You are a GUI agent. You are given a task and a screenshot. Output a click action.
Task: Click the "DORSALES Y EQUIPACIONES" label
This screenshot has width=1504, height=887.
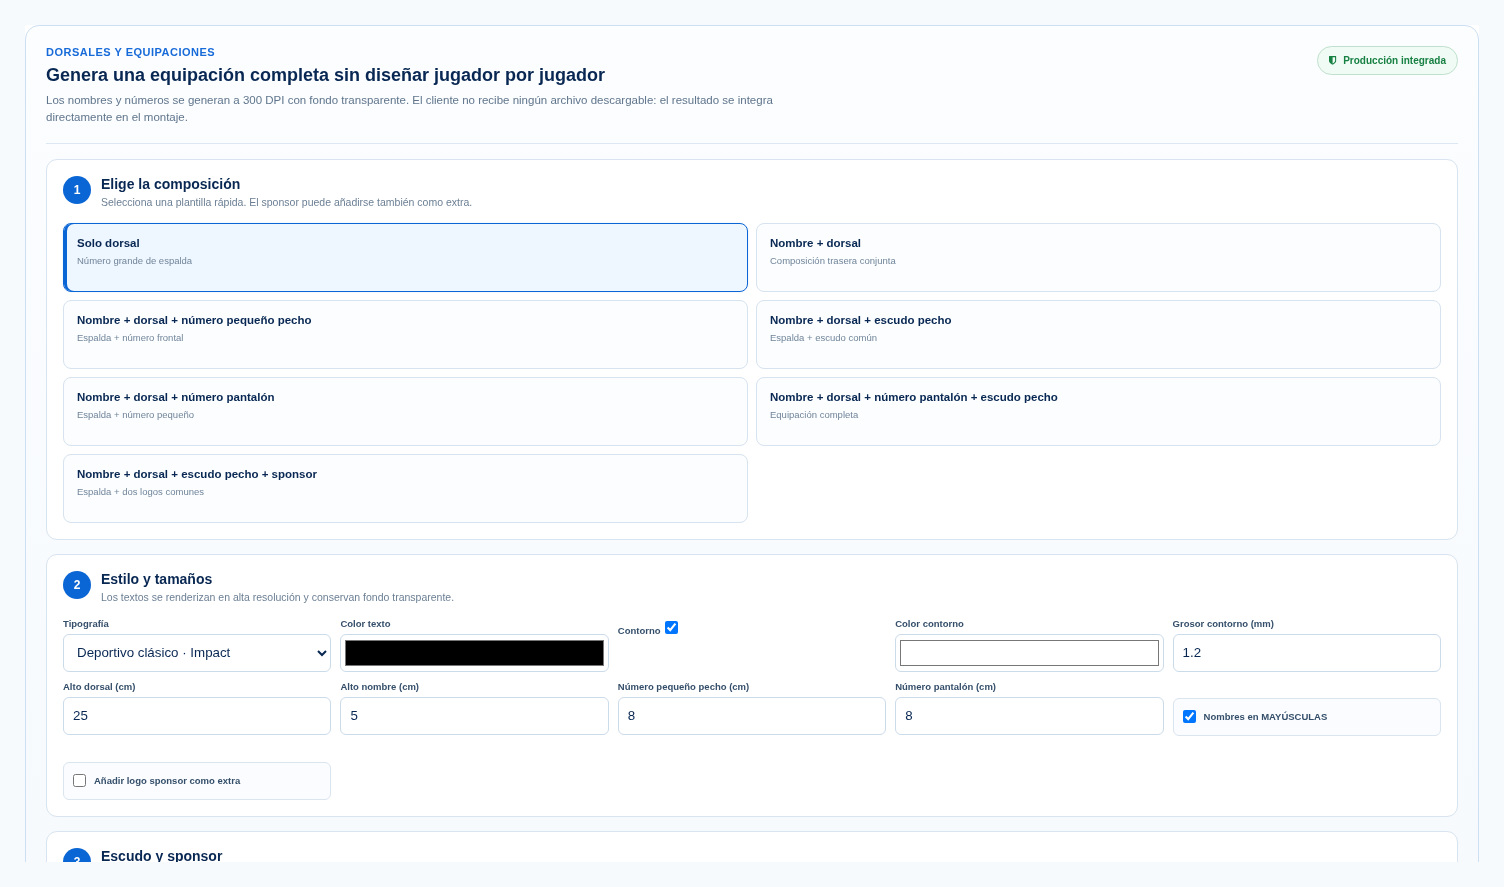130,52
